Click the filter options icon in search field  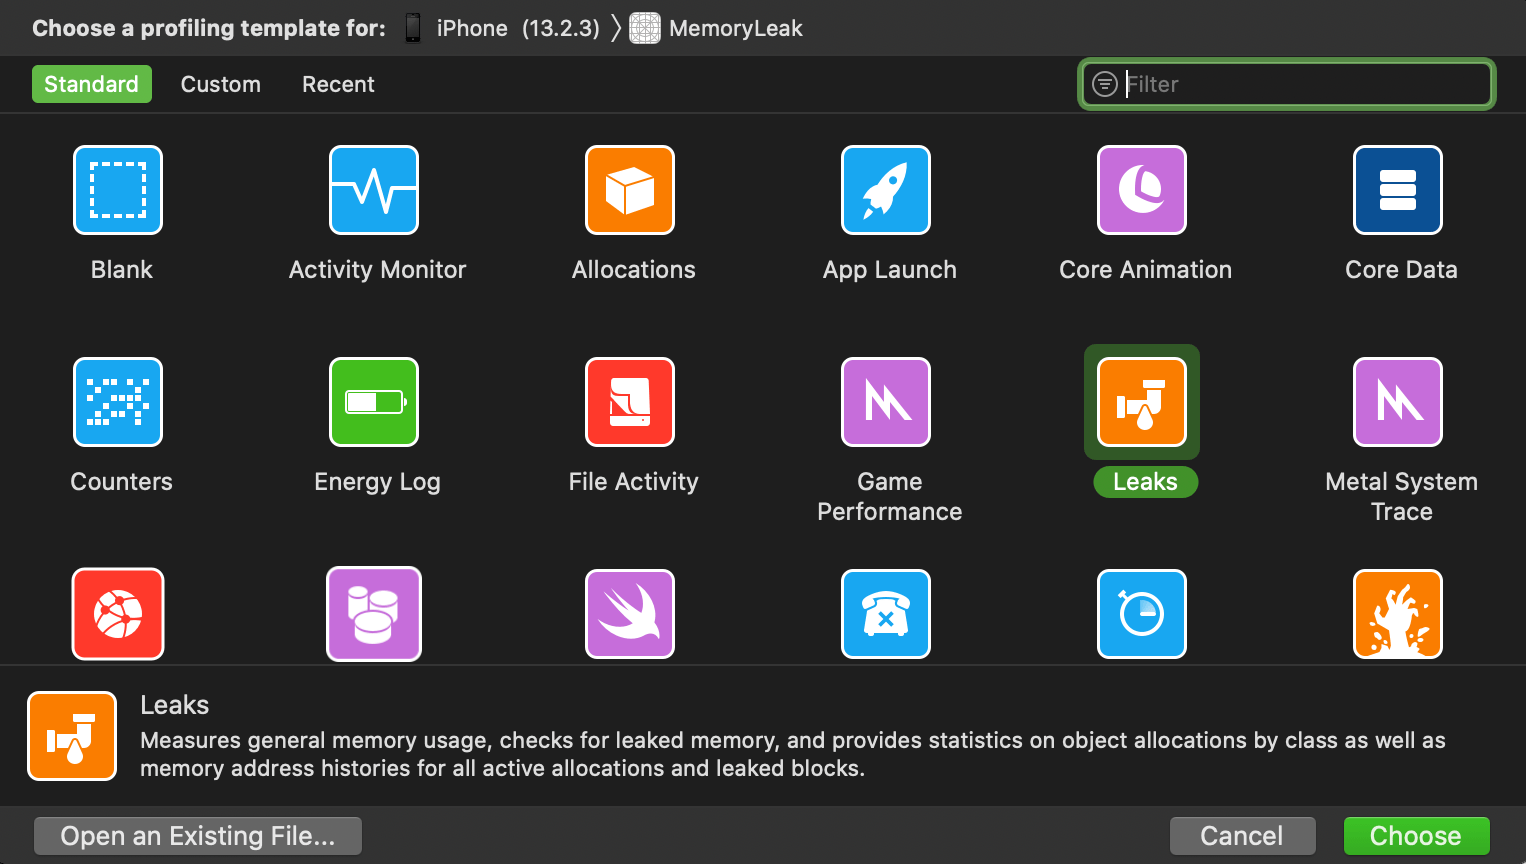[1104, 84]
